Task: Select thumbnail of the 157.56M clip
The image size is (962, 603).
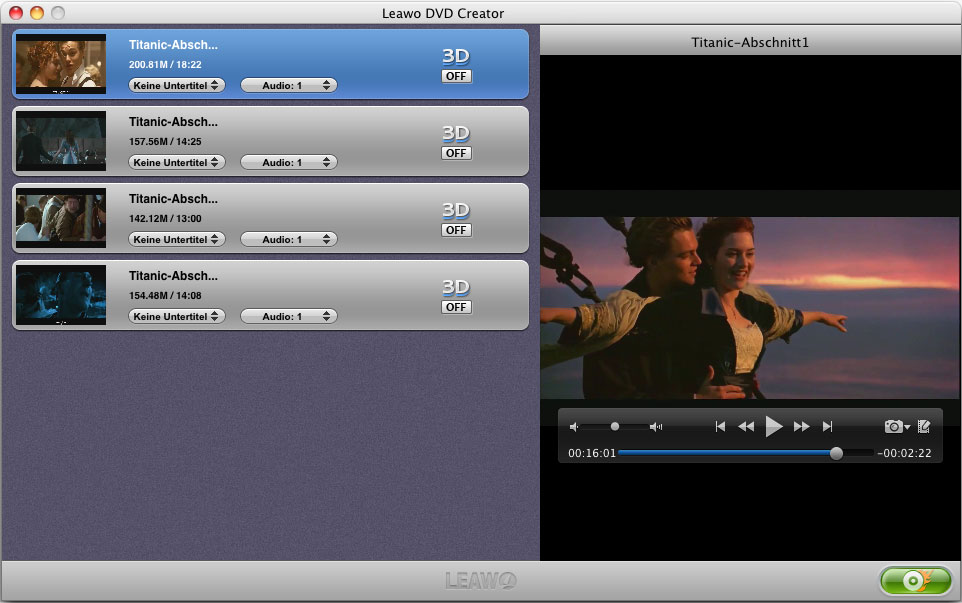Action: pyautogui.click(x=61, y=140)
